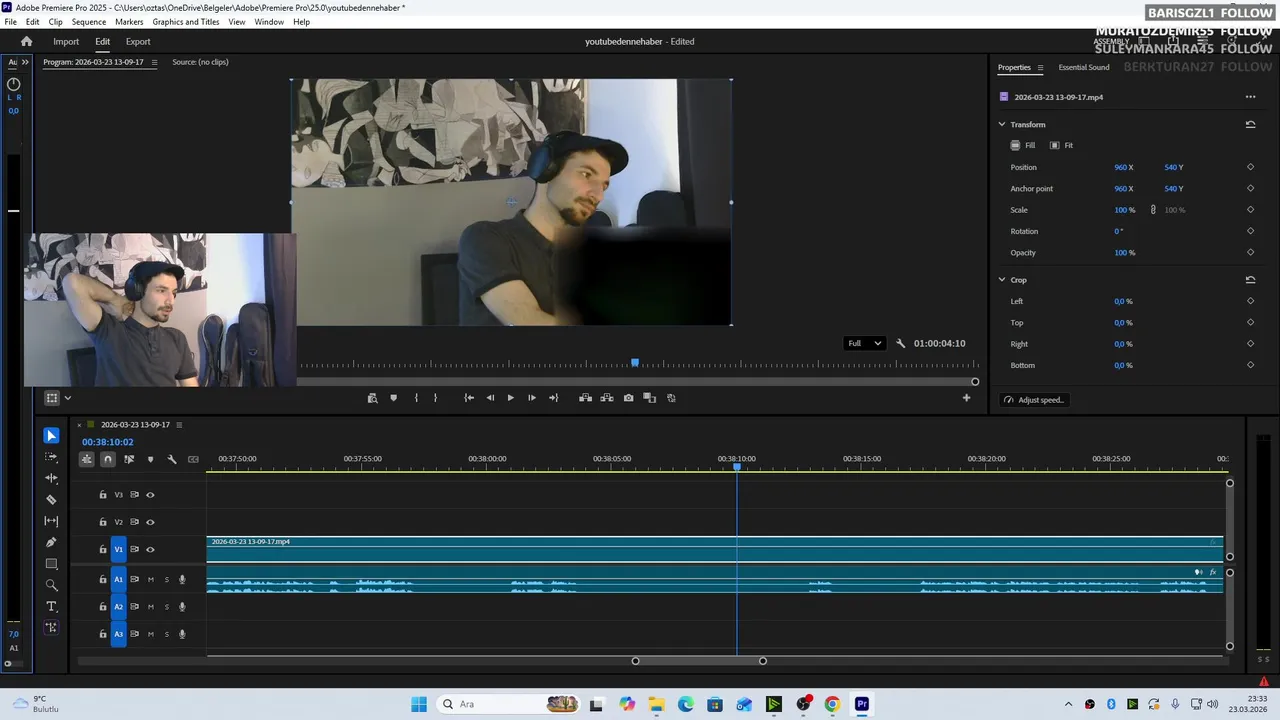Toggle Snap in timeline magnet
This screenshot has height=720, width=1280.
(x=108, y=459)
